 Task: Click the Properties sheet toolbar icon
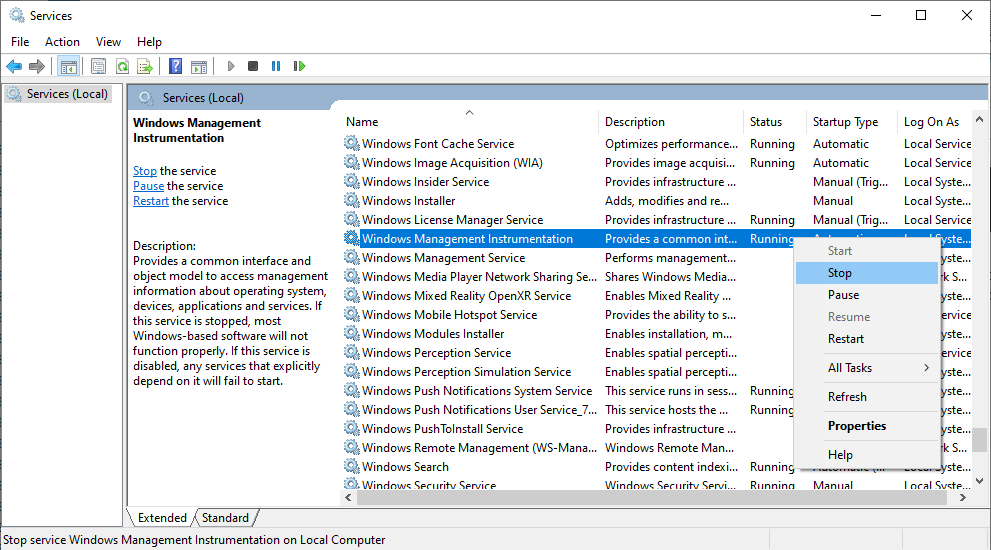[98, 66]
